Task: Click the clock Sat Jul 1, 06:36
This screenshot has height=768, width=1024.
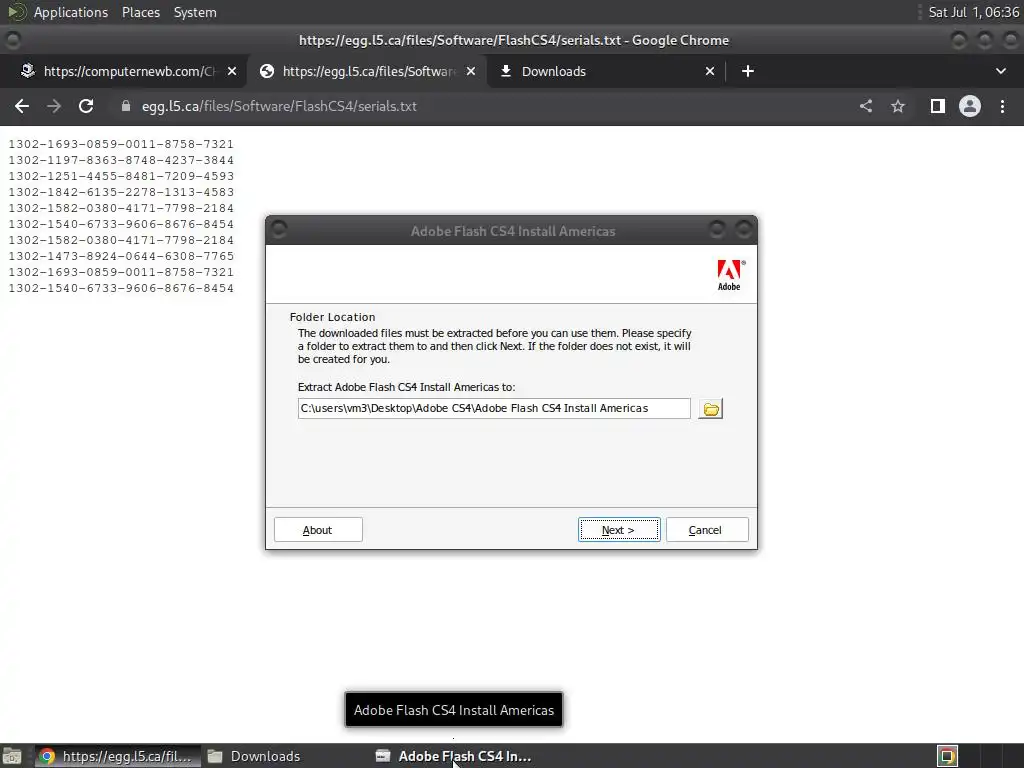Action: click(x=974, y=12)
